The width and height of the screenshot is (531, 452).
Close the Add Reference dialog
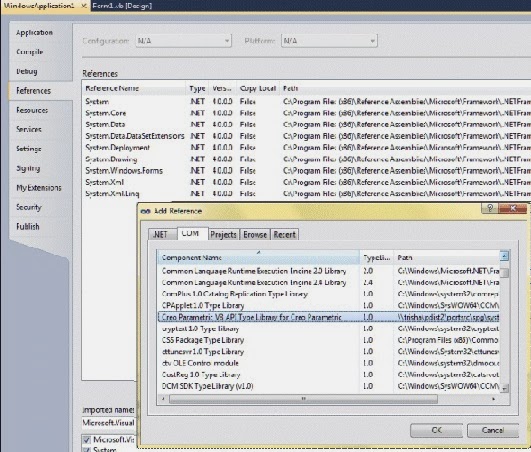click(x=512, y=208)
